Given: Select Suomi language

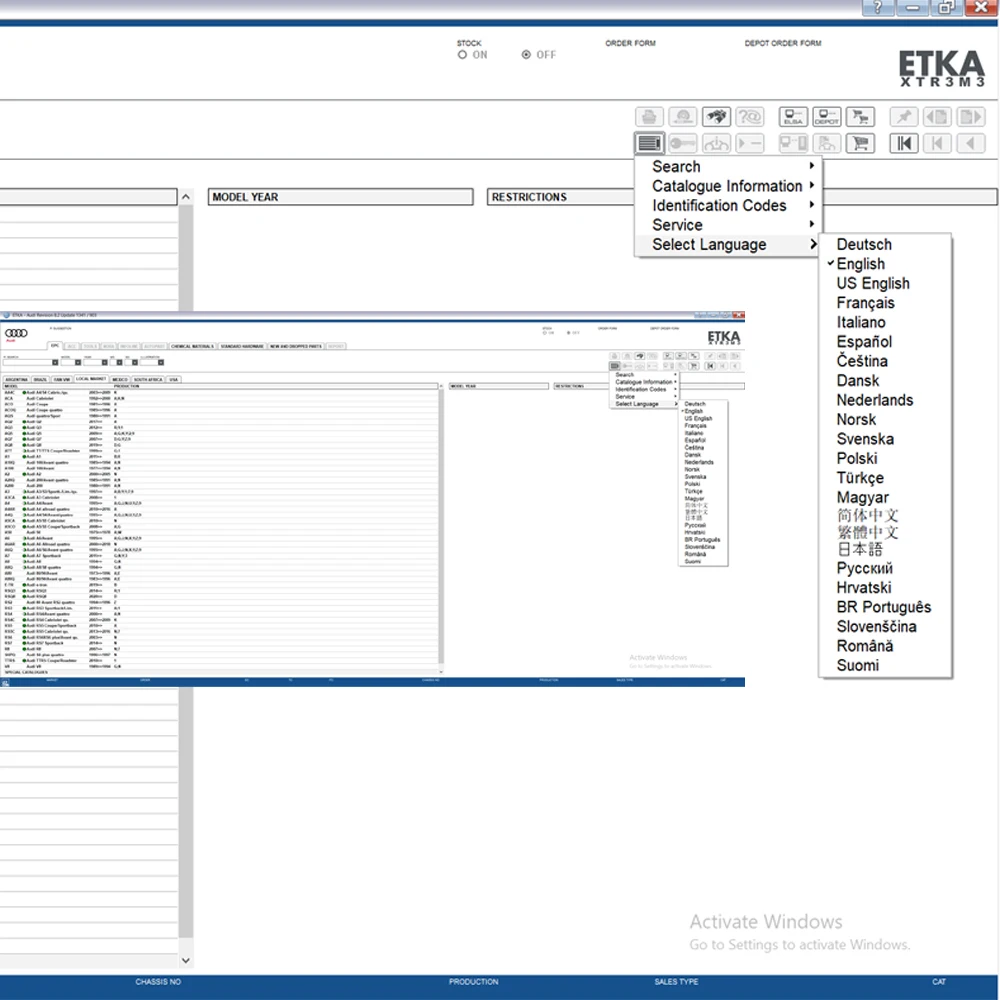Looking at the screenshot, I should [x=857, y=666].
